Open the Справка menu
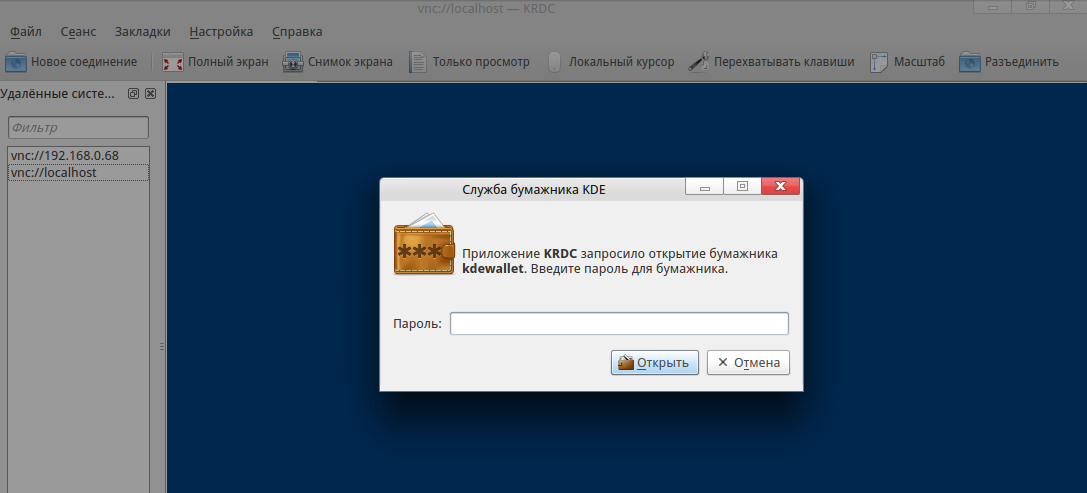Viewport: 1087px width, 493px height. [297, 32]
